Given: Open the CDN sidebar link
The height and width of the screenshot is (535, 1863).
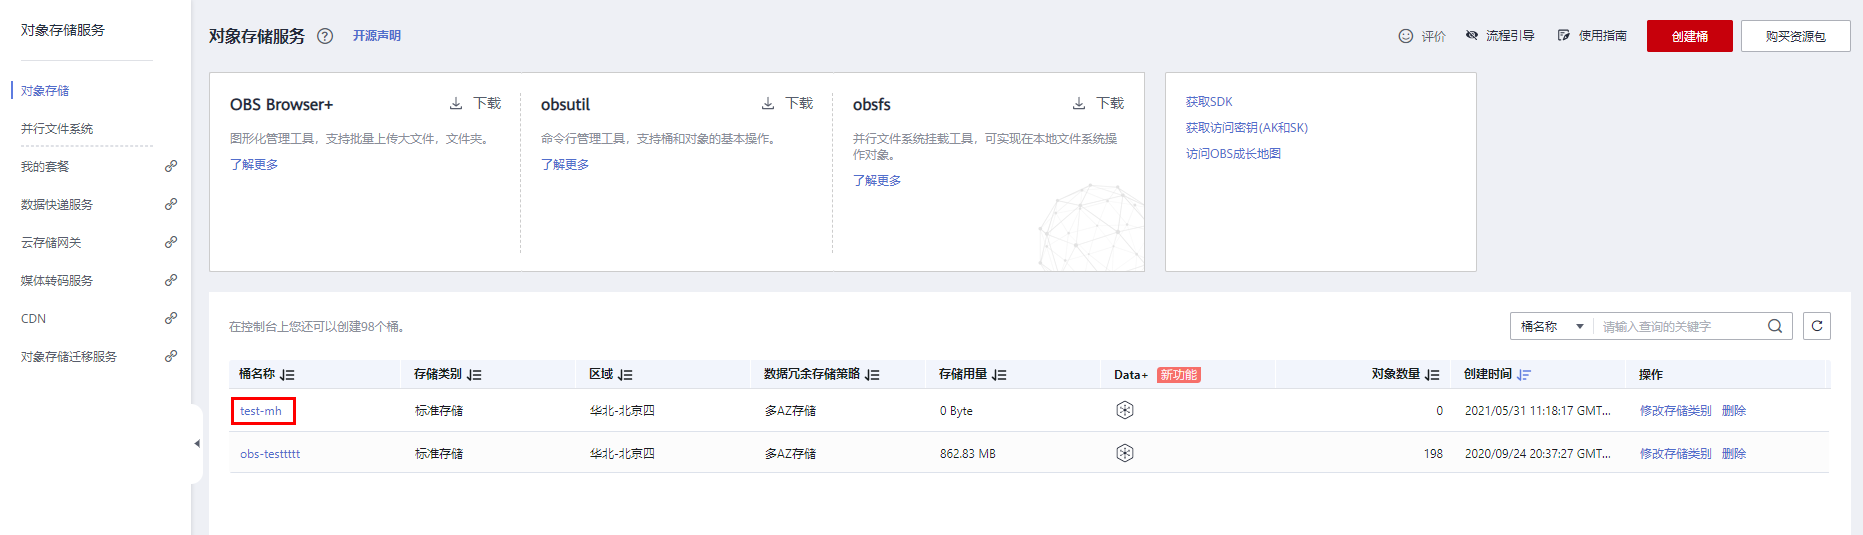Looking at the screenshot, I should (34, 319).
